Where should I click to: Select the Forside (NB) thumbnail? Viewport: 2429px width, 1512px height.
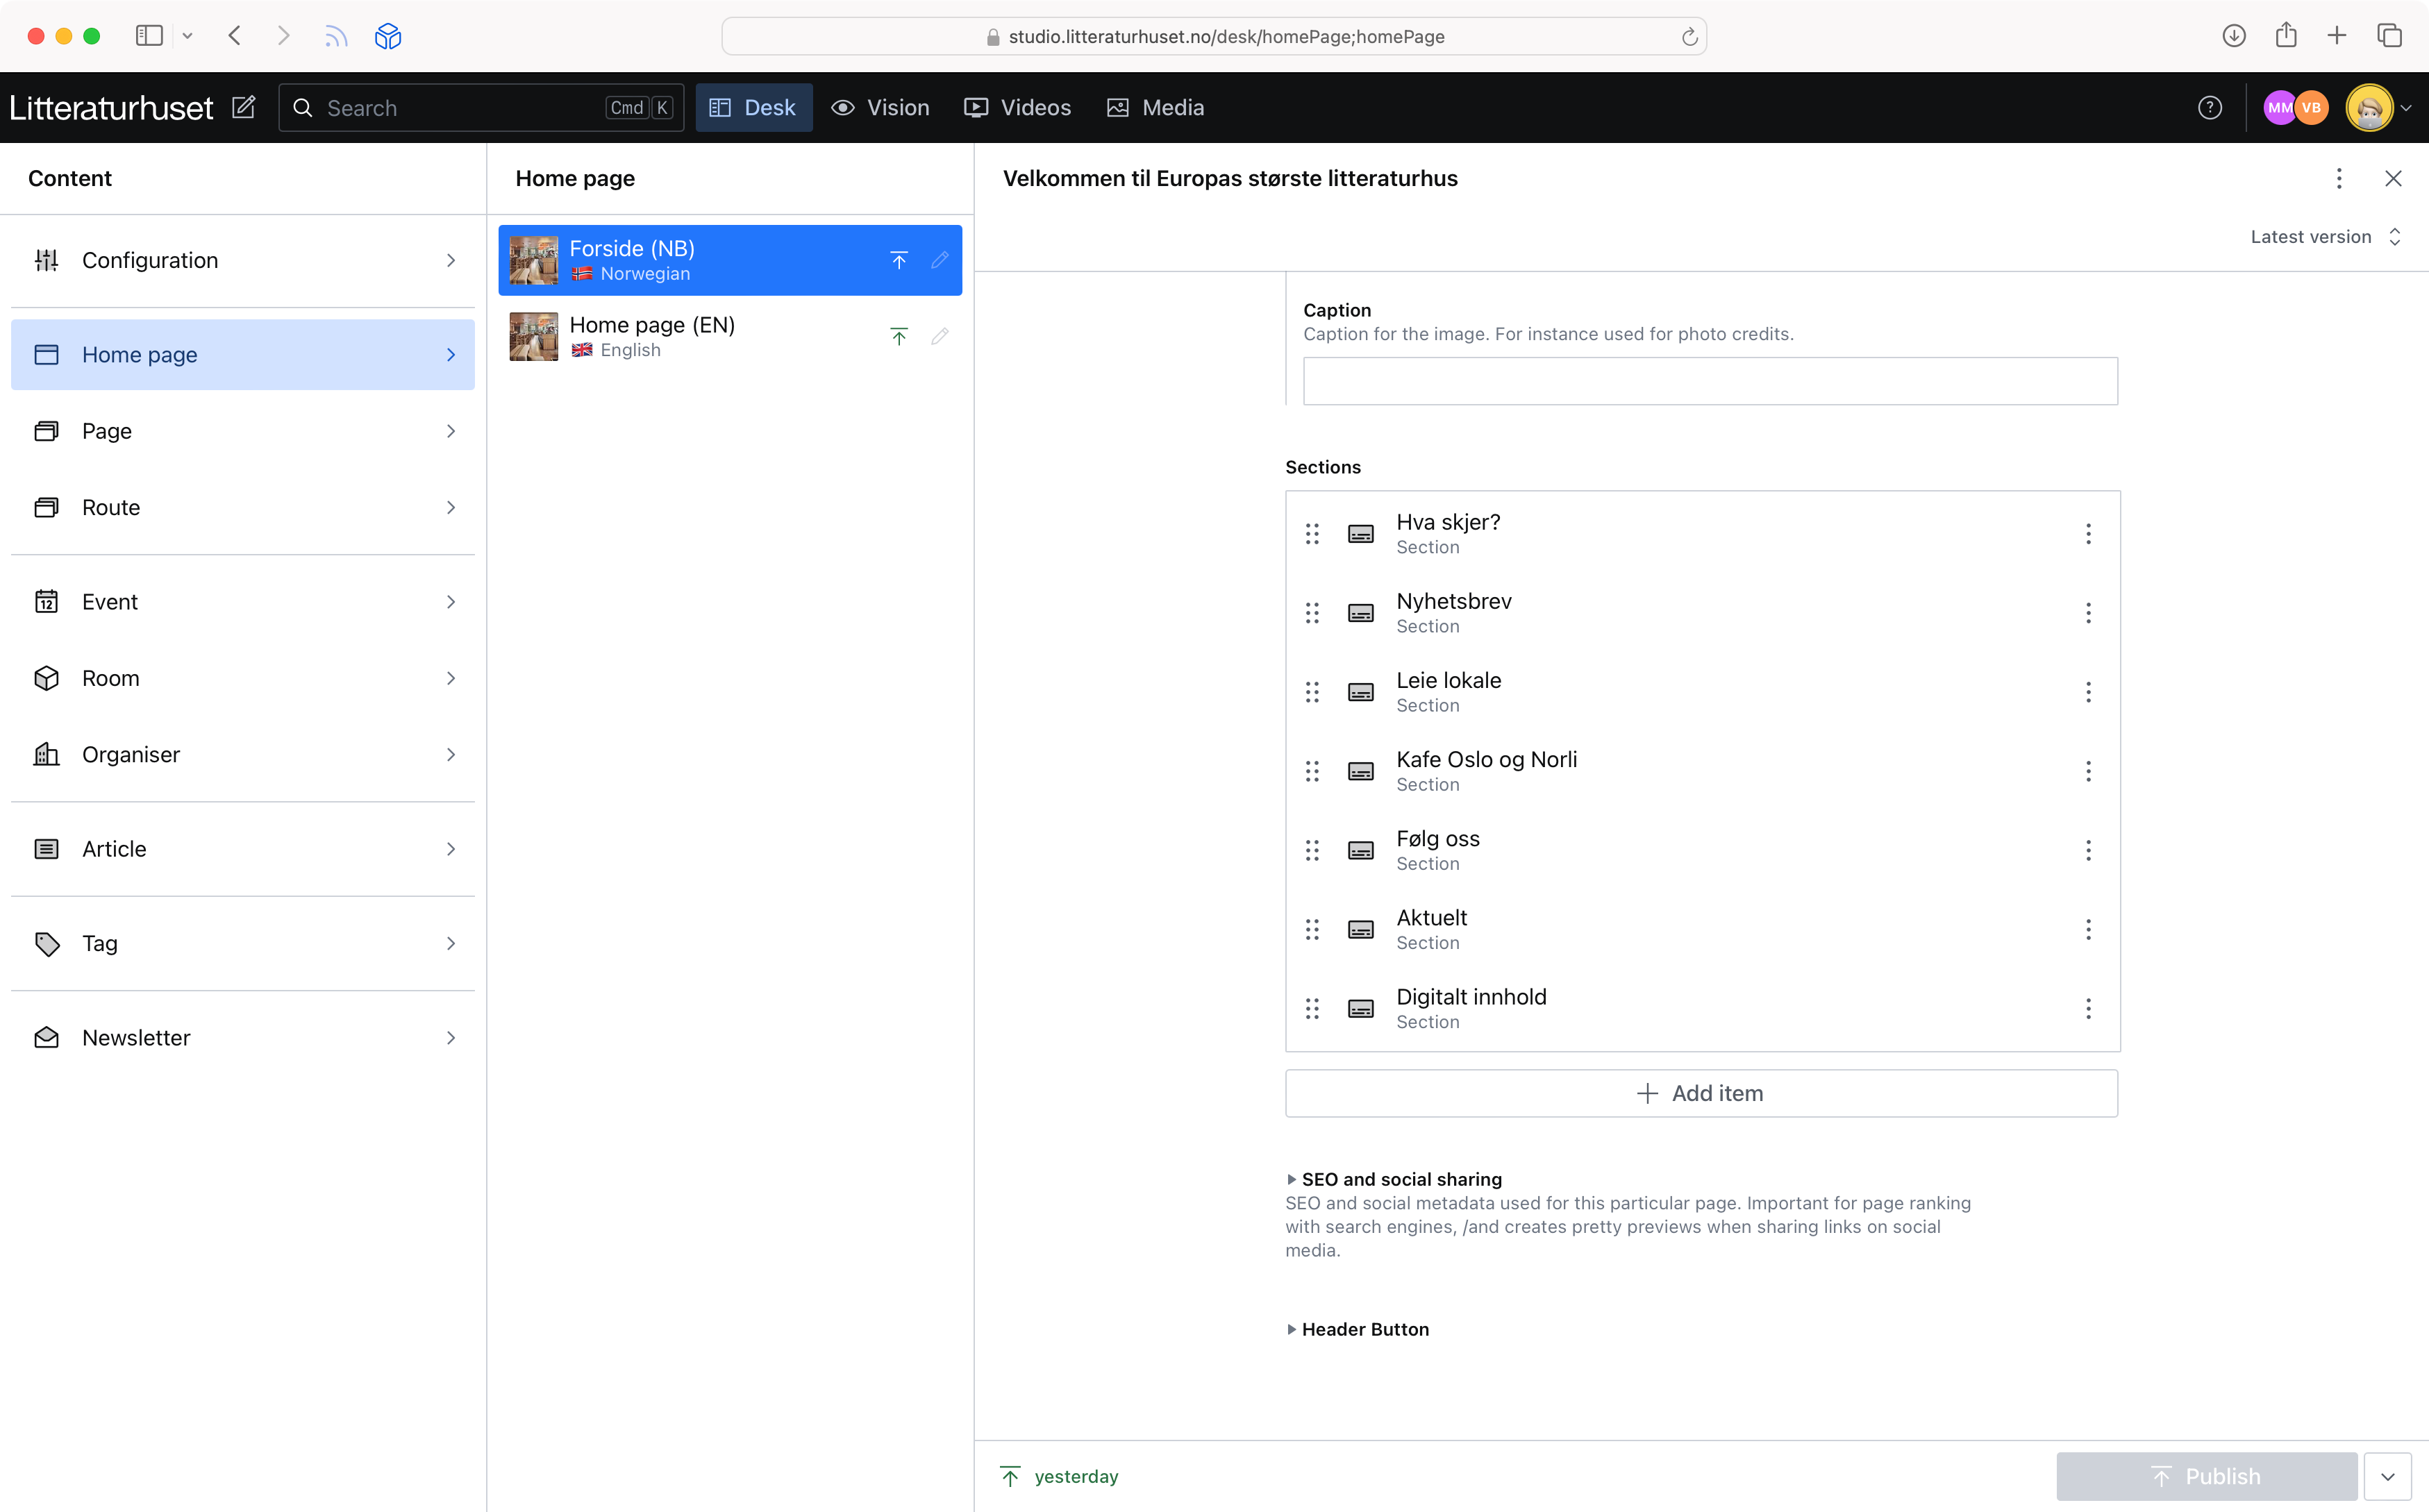click(533, 260)
